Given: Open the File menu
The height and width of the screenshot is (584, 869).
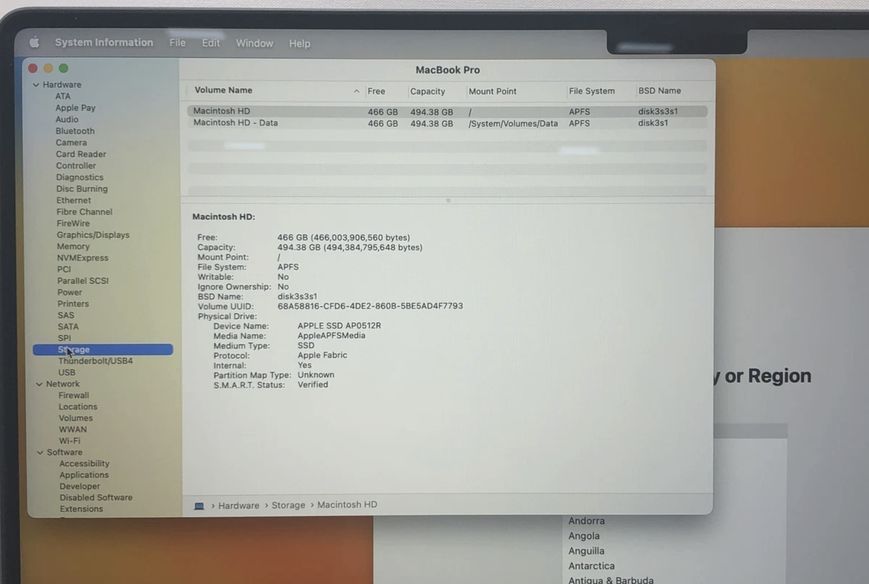Looking at the screenshot, I should click(x=177, y=43).
